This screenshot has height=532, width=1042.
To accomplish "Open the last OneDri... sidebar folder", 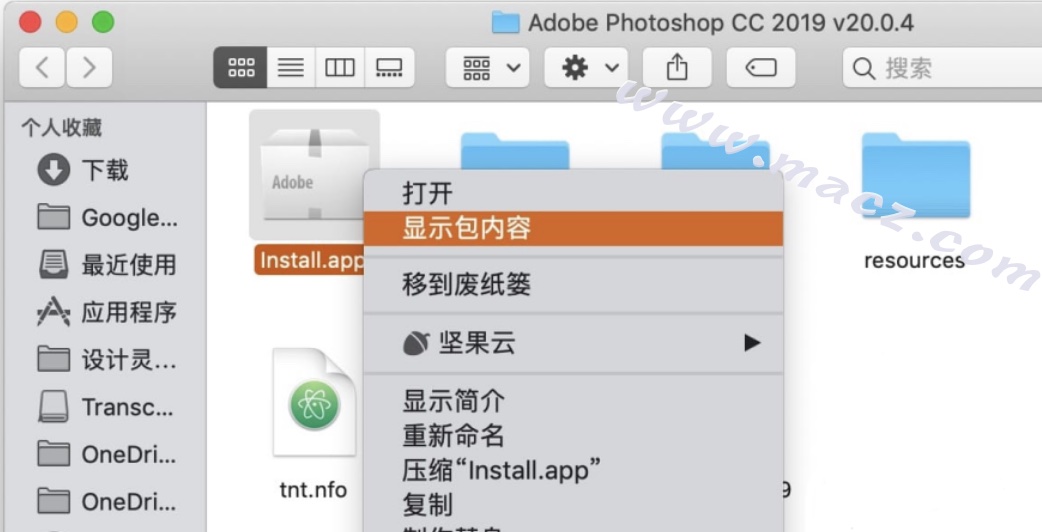I will pos(106,501).
